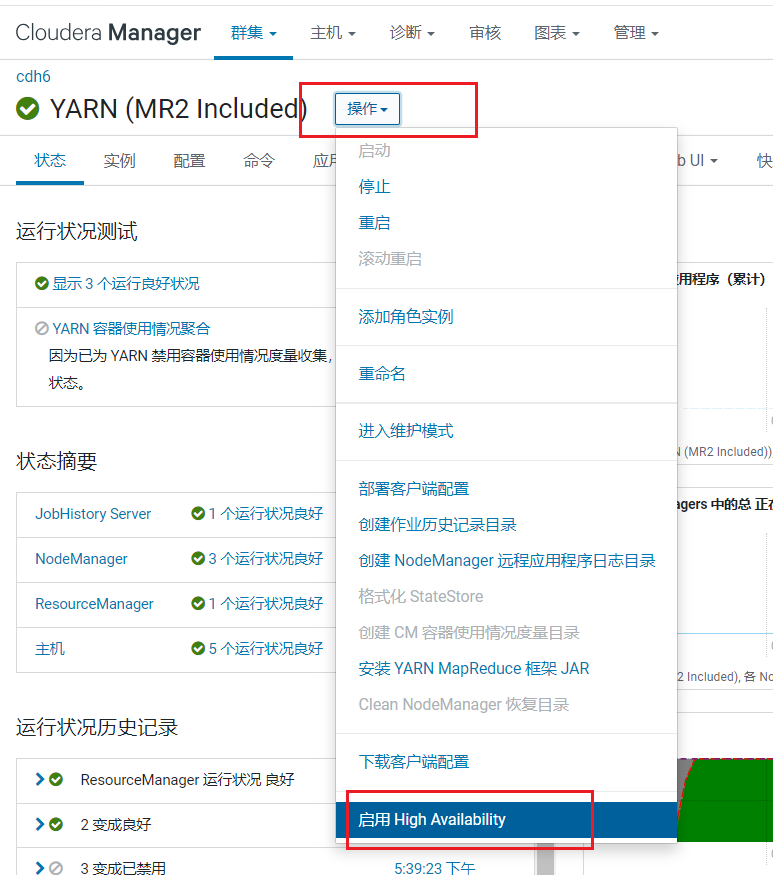Click the 5:39:23 下午 timestamp link
The height and width of the screenshot is (875, 773).
(434, 868)
